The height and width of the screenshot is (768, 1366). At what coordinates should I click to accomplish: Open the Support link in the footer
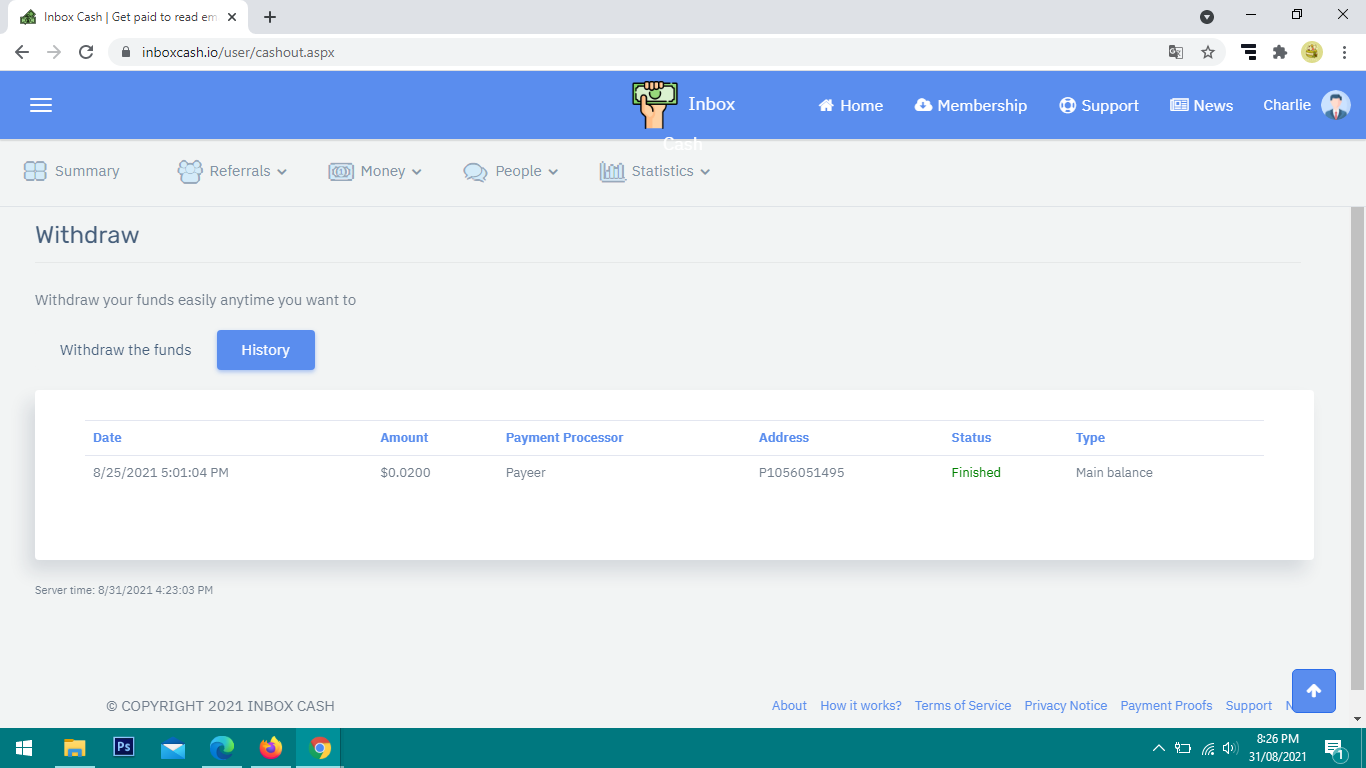point(1249,705)
